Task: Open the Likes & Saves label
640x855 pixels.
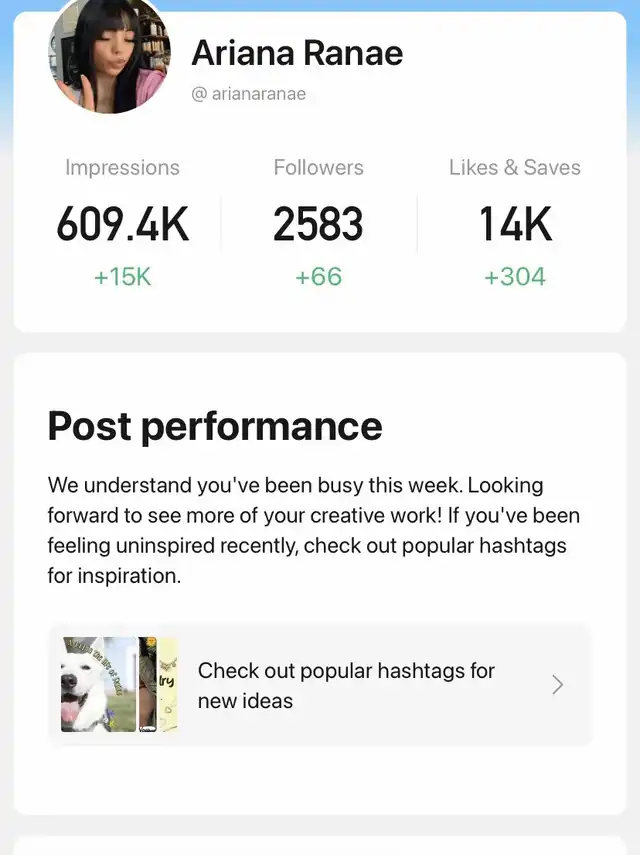Action: 514,168
